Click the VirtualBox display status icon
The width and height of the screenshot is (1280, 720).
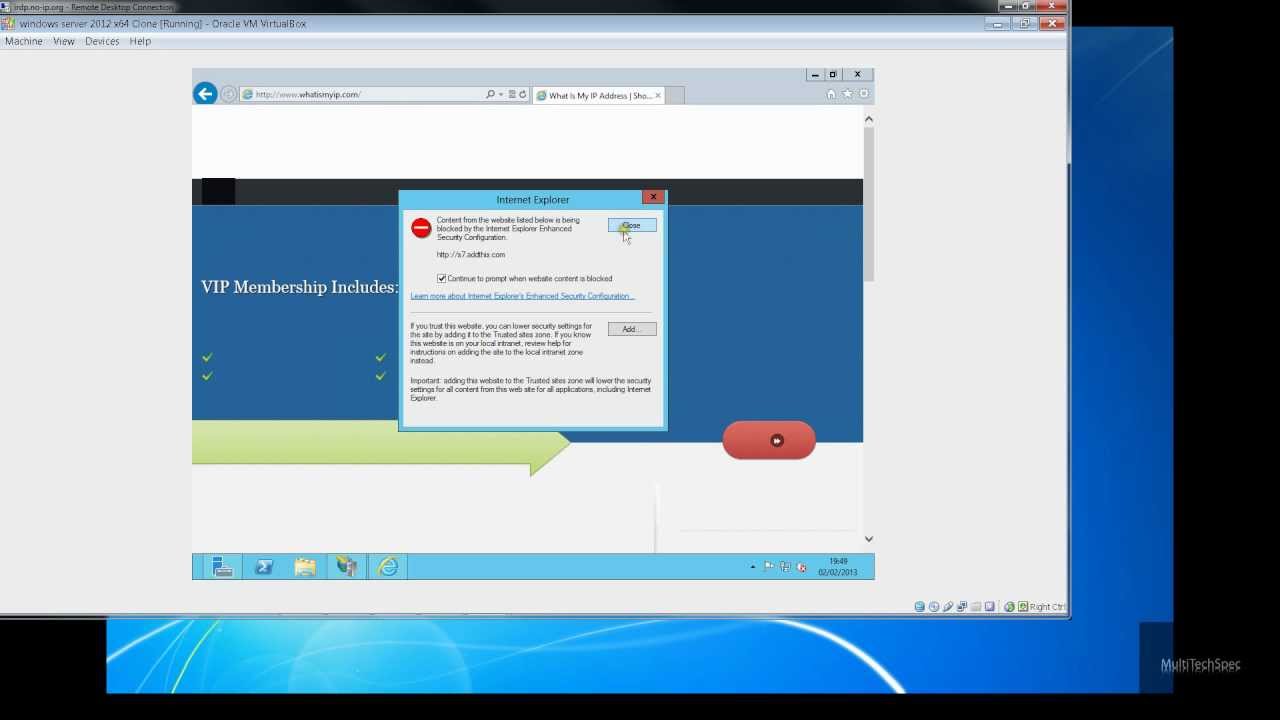tap(990, 607)
